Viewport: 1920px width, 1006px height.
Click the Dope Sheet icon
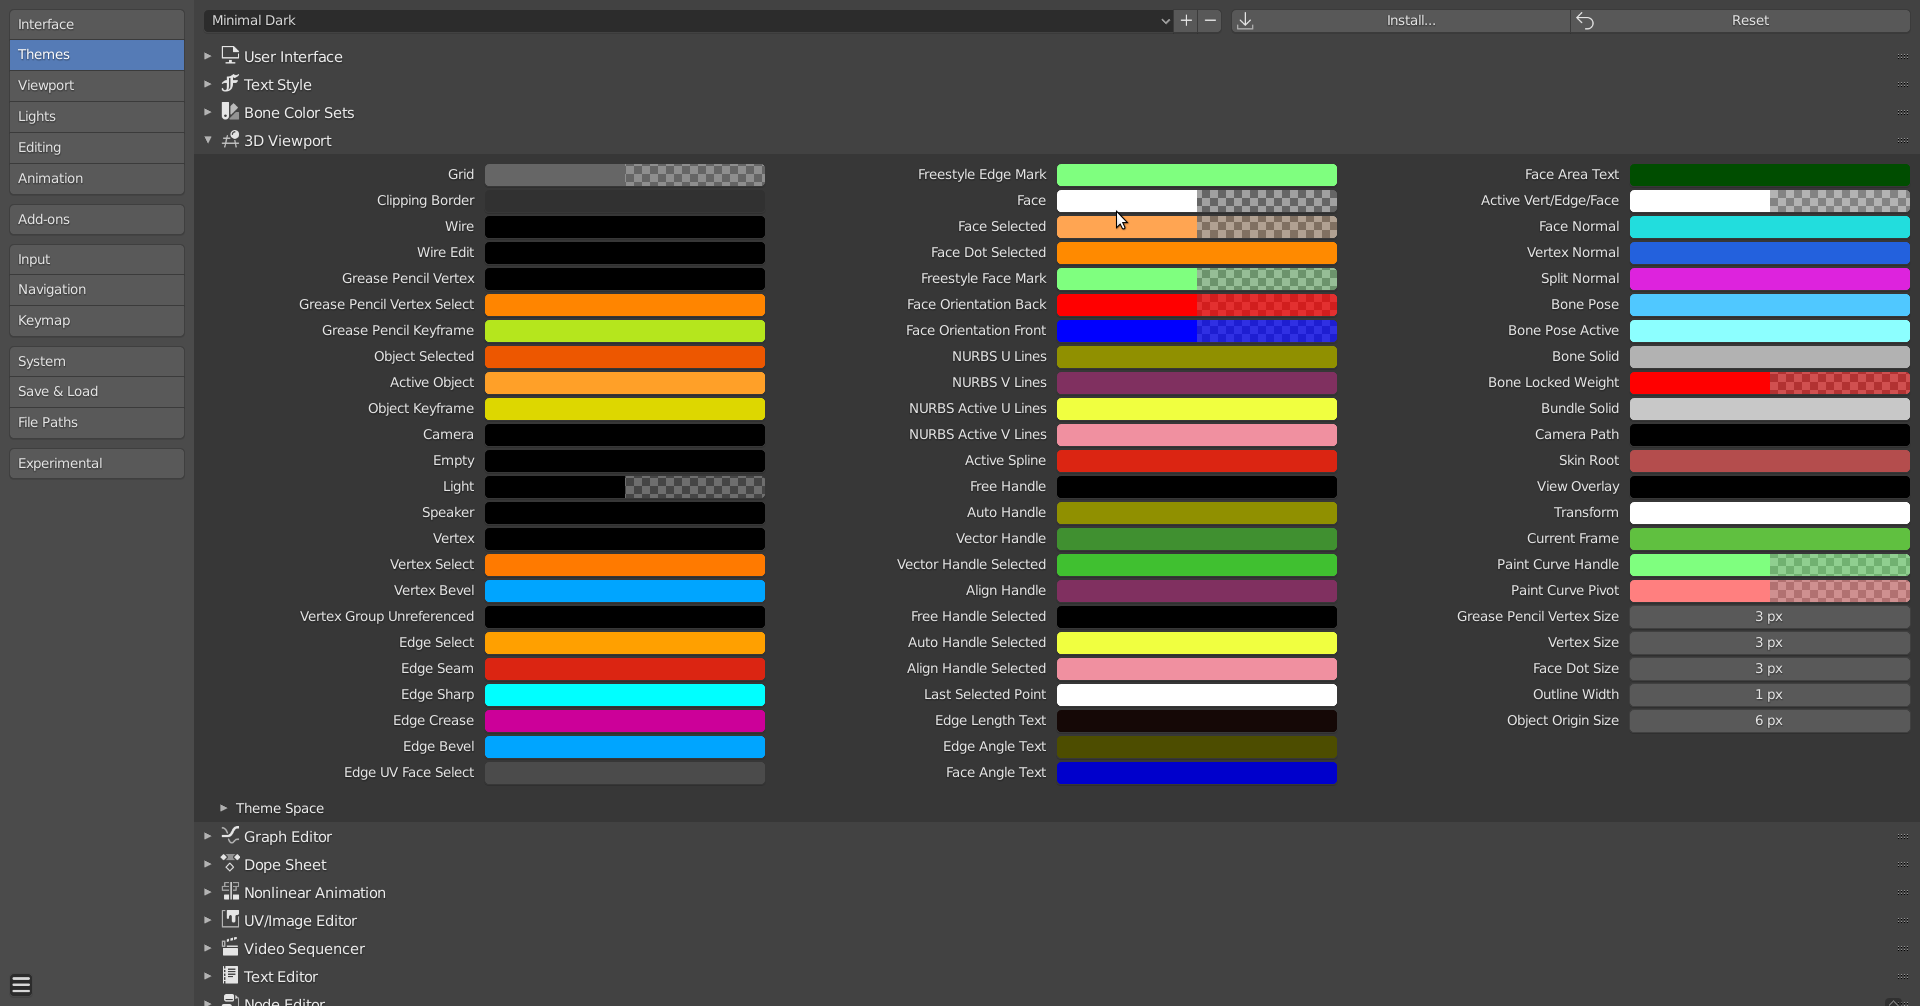coord(230,863)
